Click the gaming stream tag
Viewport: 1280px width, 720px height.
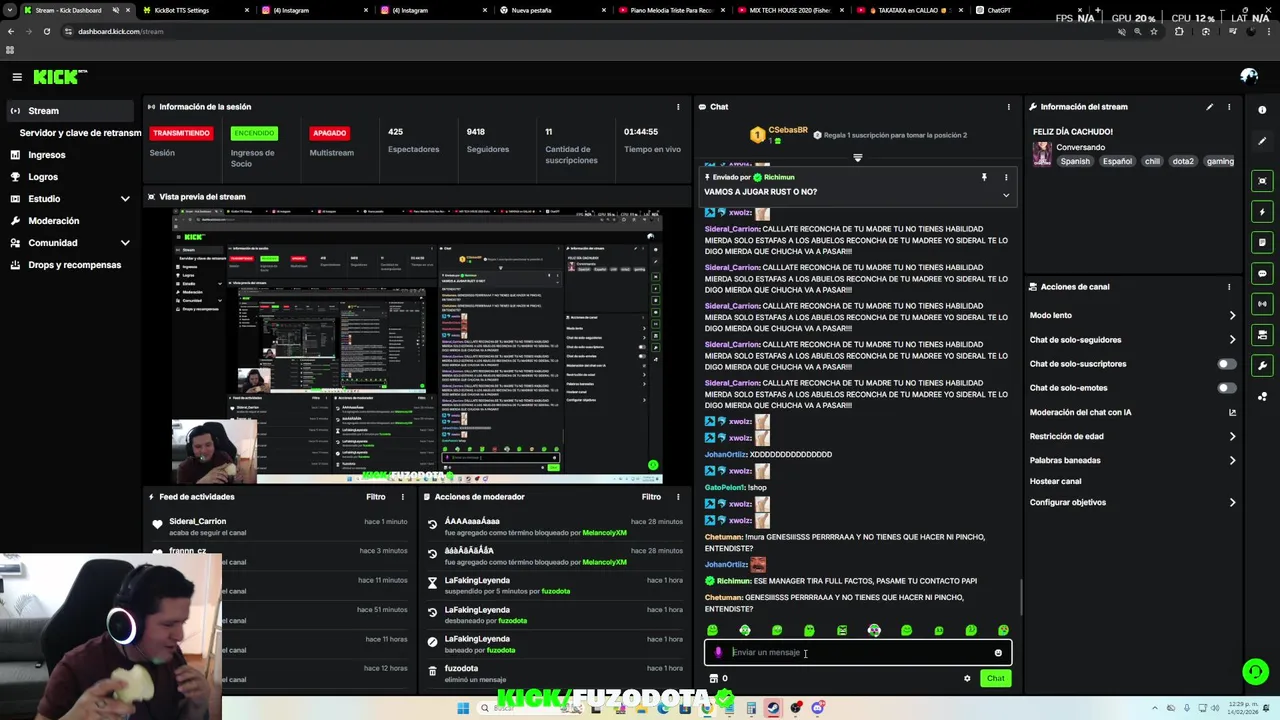1220,161
